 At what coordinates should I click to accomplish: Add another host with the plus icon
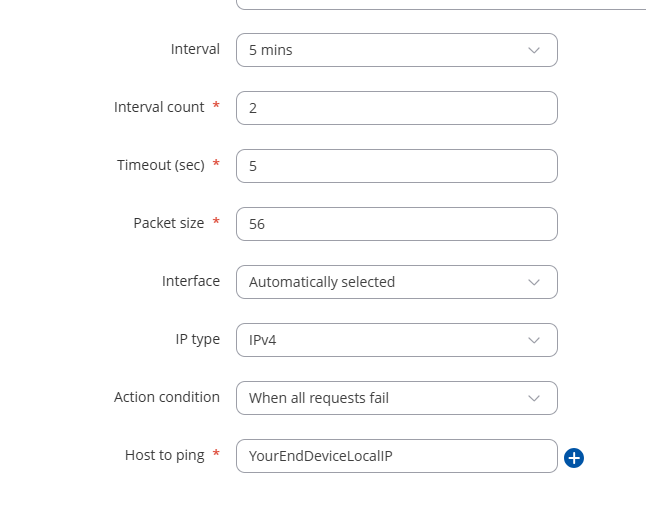click(573, 458)
